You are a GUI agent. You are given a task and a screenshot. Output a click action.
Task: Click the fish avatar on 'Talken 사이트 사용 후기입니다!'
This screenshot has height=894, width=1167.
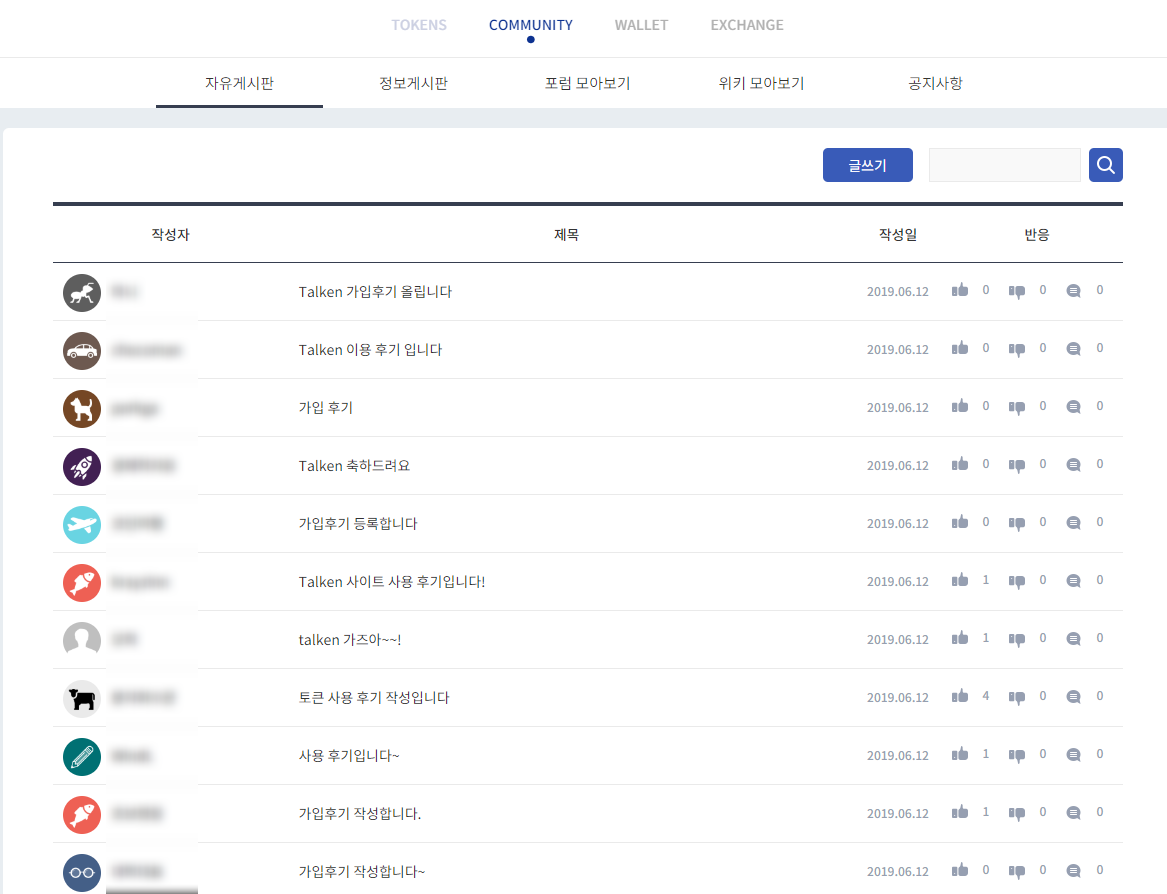click(82, 583)
